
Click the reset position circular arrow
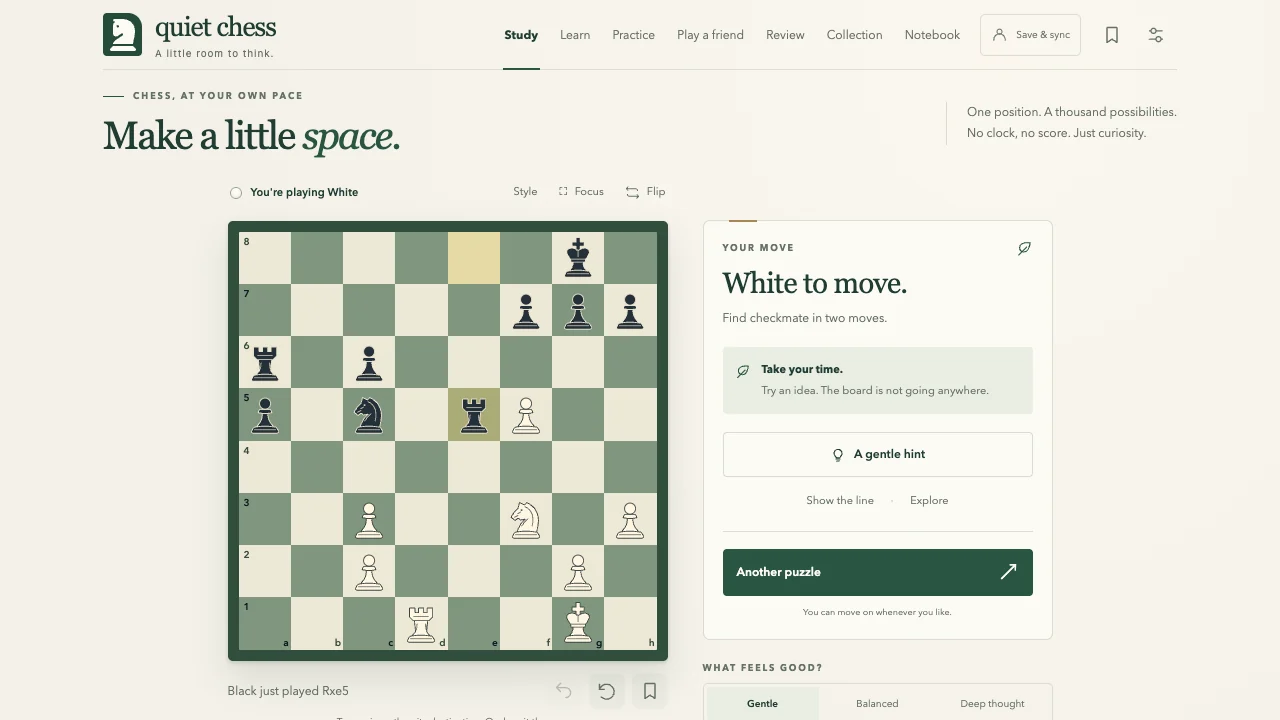pyautogui.click(x=606, y=691)
